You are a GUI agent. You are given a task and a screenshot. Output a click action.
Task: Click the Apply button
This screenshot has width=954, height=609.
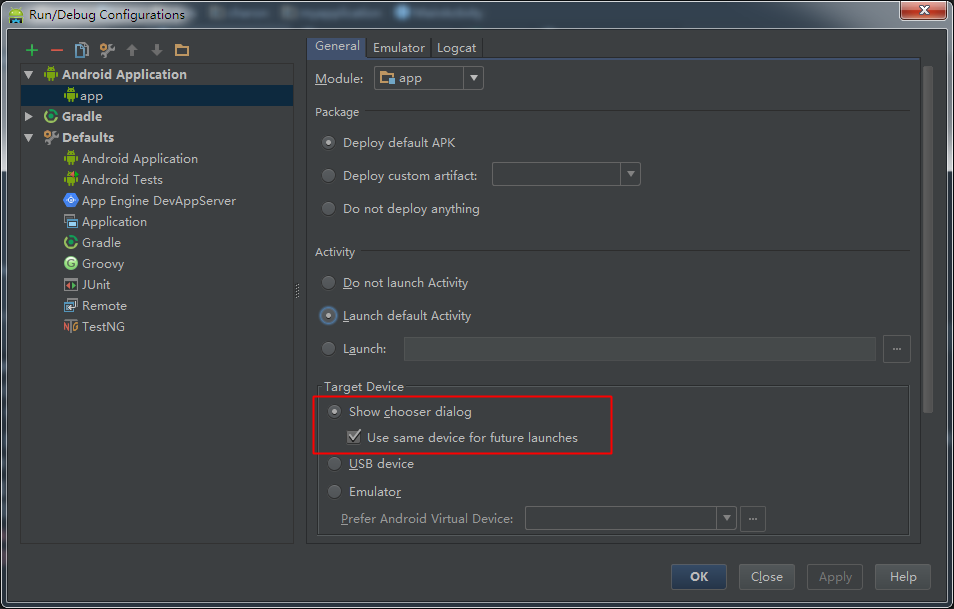click(x=835, y=577)
